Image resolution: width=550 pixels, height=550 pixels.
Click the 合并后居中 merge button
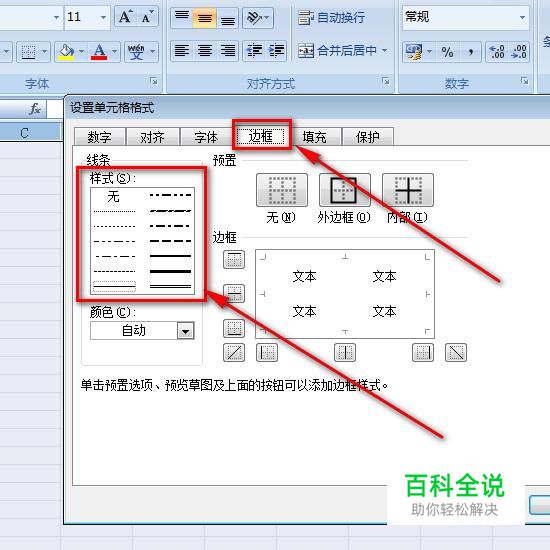click(338, 51)
